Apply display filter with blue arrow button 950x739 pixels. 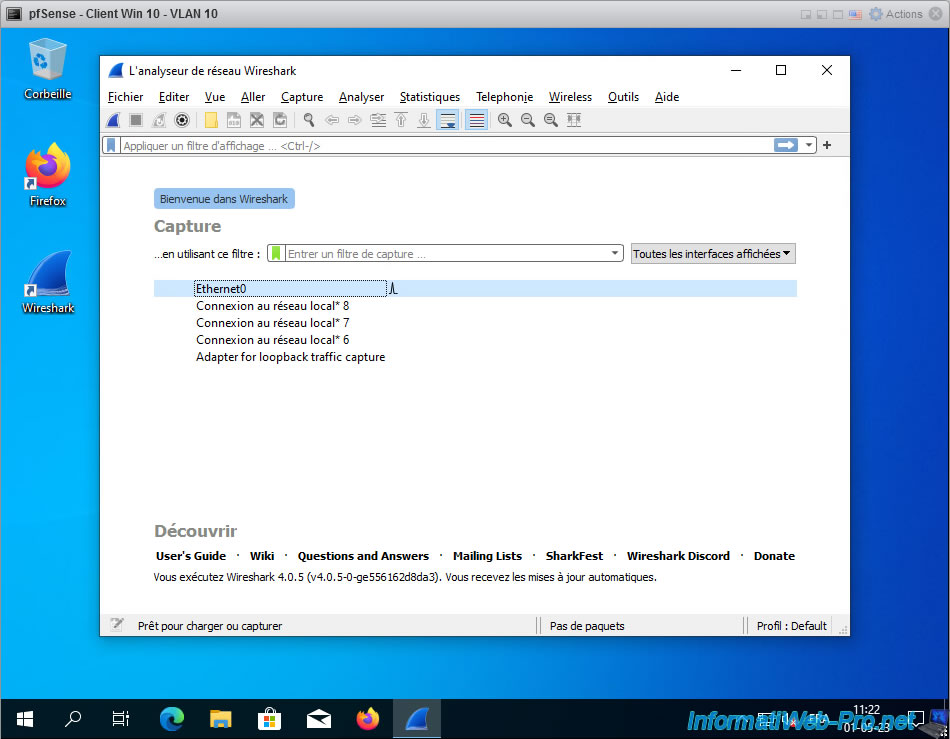(x=786, y=145)
